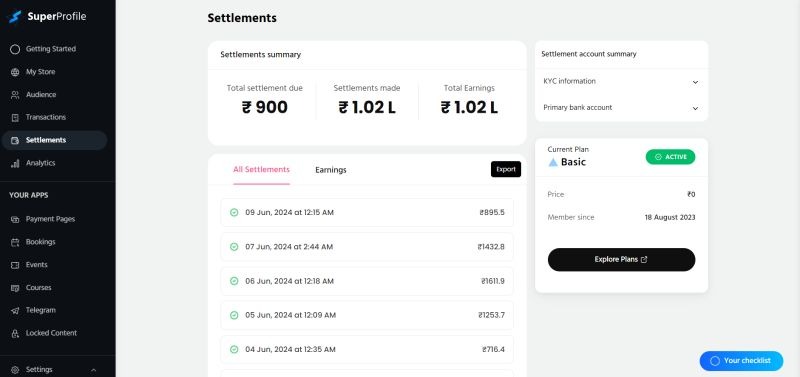Viewport: 800px width, 377px height.
Task: Expand the Settings chevron in sidebar
Action: point(93,370)
